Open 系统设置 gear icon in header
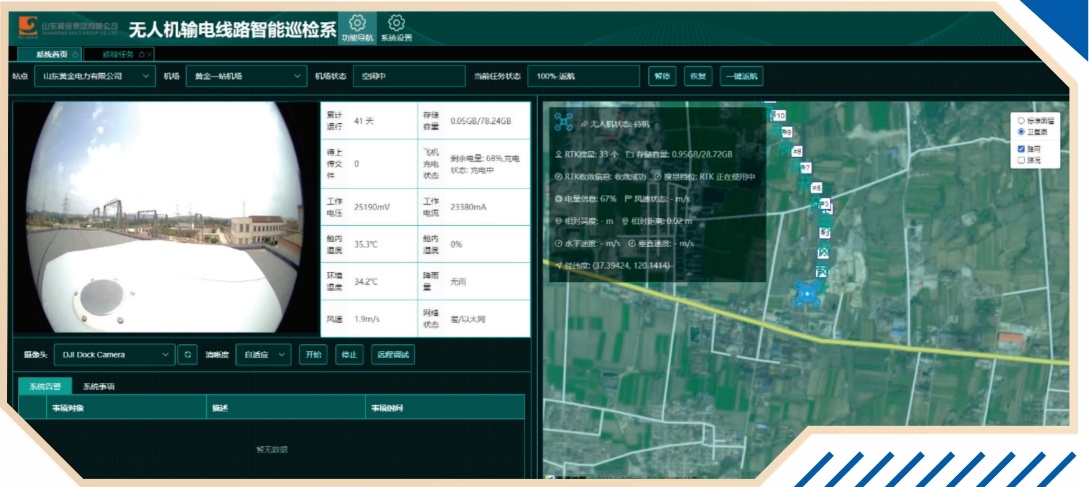The width and height of the screenshot is (1089, 487). [x=397, y=22]
